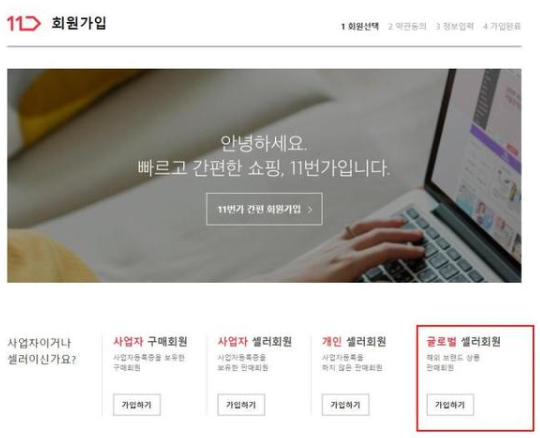The width and height of the screenshot is (540, 438).
Task: Click the 사업자 셀러회원 title
Action: [255, 341]
